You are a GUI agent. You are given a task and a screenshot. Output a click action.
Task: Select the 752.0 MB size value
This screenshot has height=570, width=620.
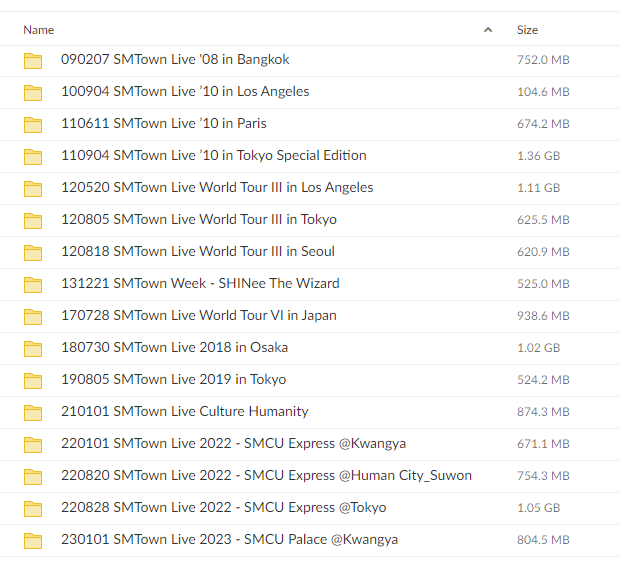point(543,60)
